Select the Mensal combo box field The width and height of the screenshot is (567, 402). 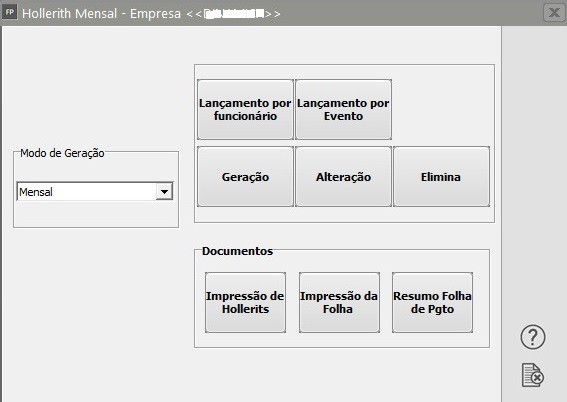[95, 192]
